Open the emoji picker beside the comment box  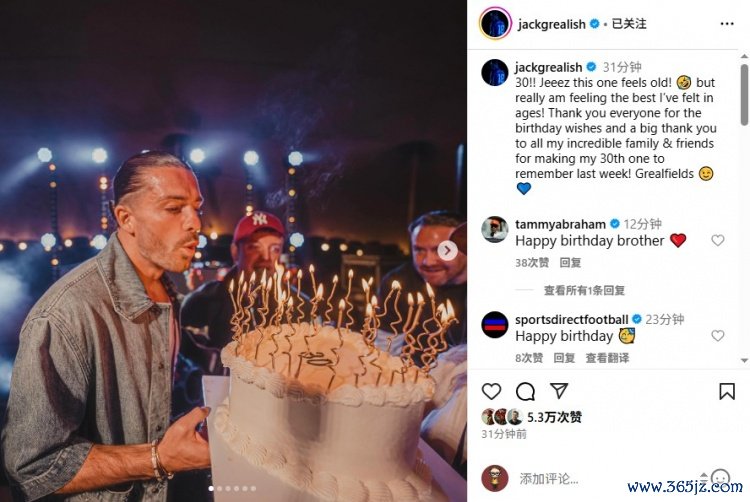(x=720, y=477)
